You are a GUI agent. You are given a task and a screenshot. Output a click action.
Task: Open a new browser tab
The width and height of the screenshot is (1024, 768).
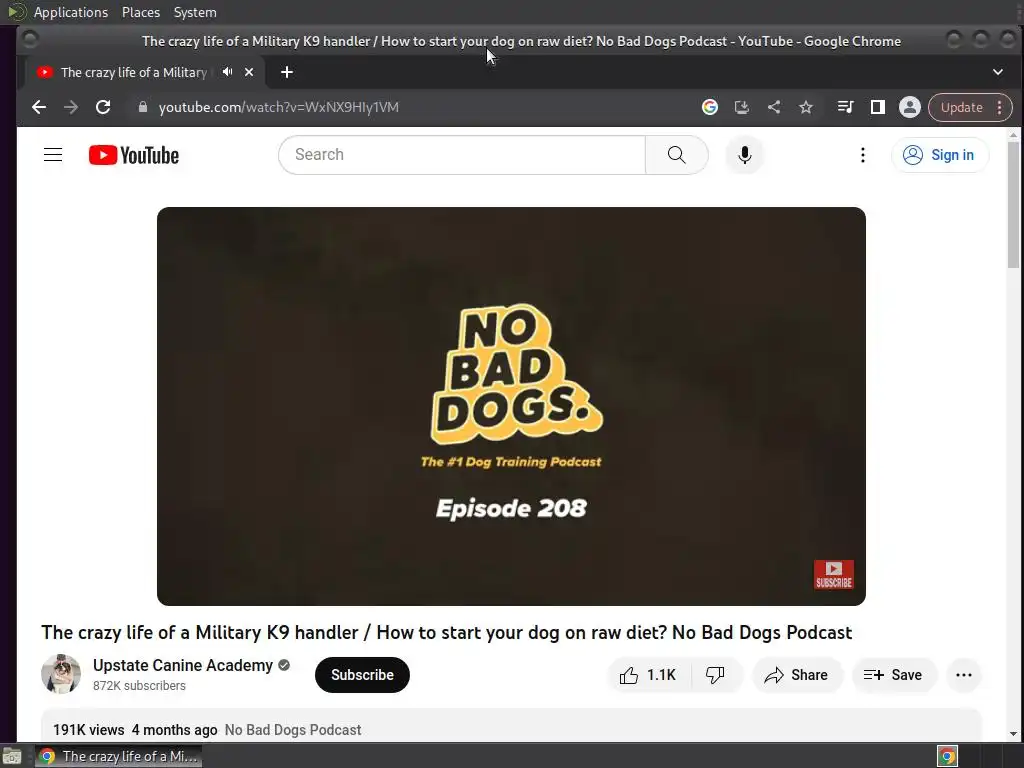[x=287, y=72]
